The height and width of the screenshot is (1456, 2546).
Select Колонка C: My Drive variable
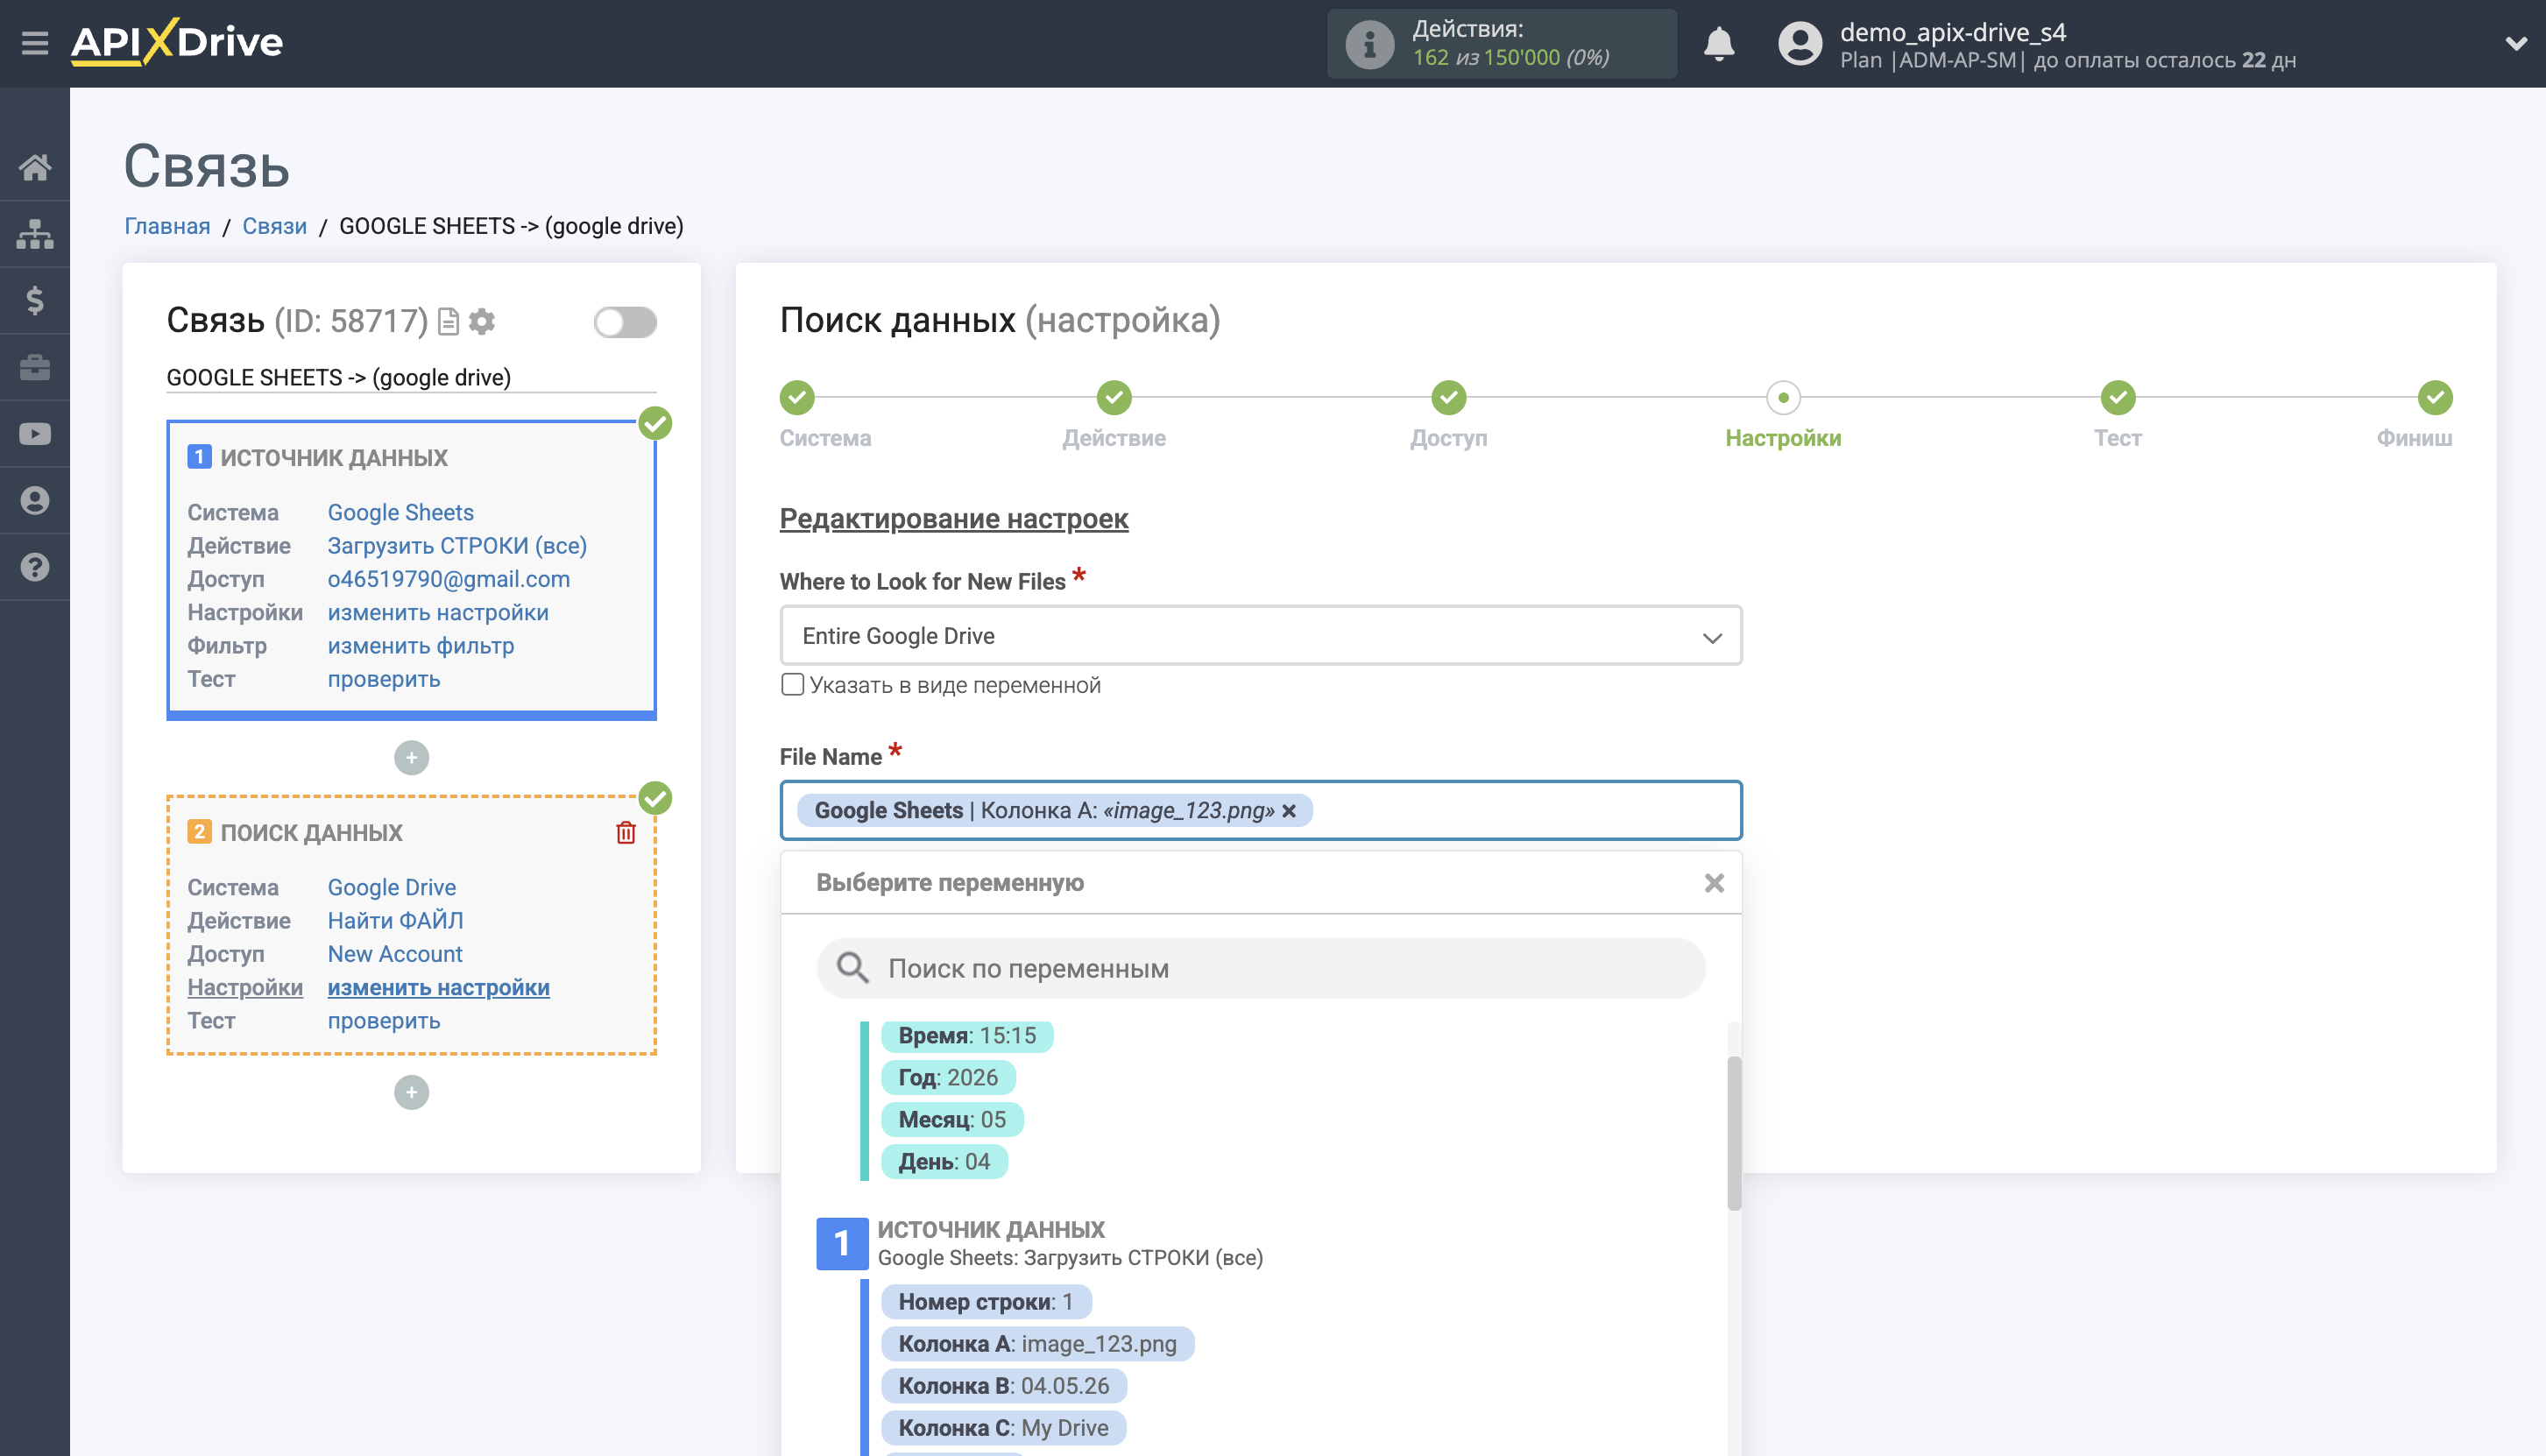1003,1428
